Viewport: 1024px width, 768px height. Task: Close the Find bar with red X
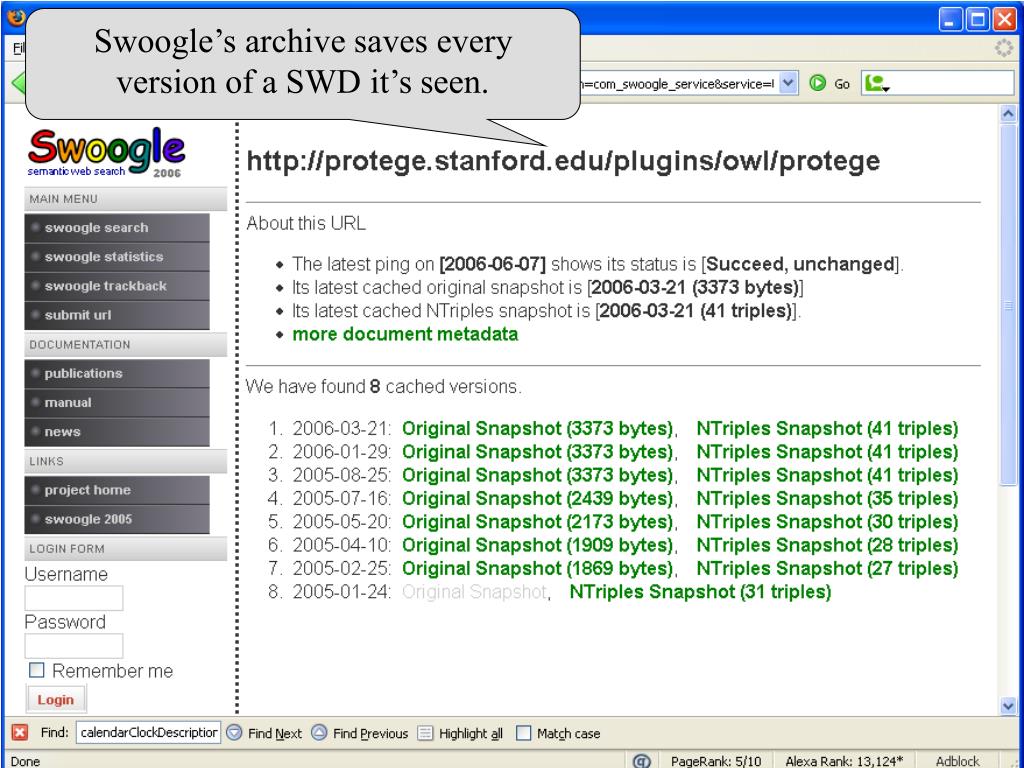(20, 733)
